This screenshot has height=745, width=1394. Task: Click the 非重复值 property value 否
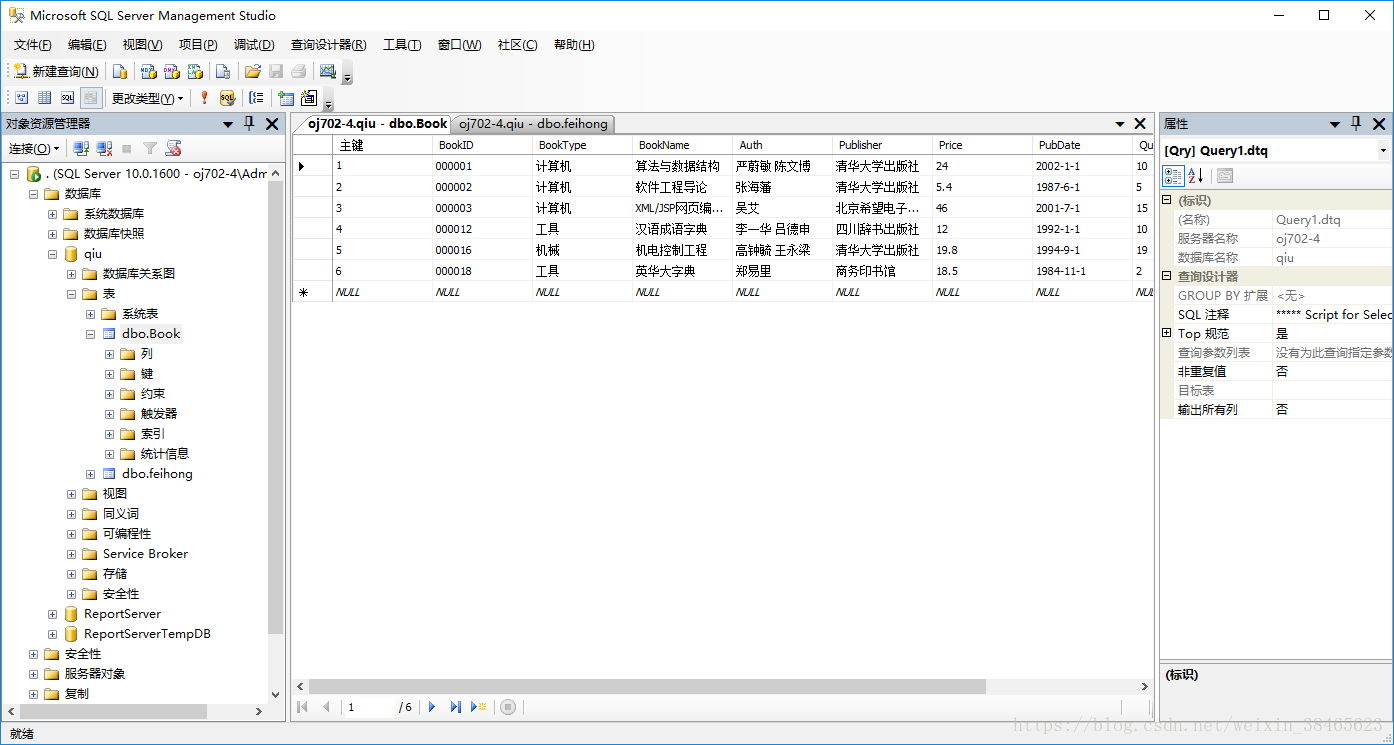coord(1332,371)
